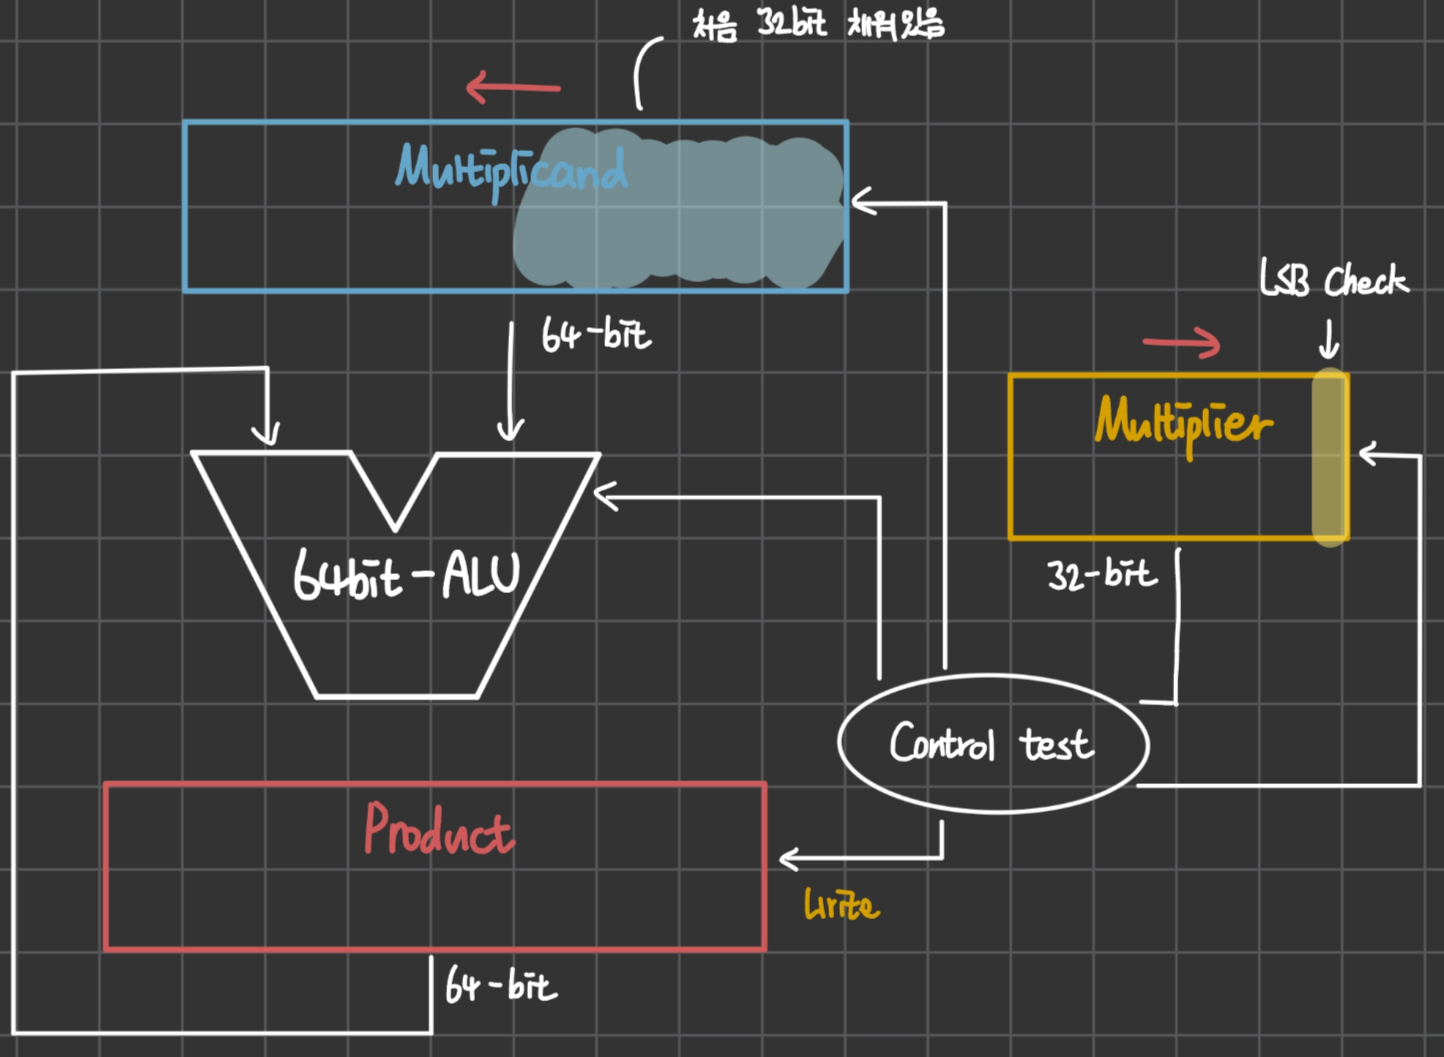Screen dimensions: 1444x1057
Task: Click the blue shaded Multiplicand region
Action: [x=679, y=208]
